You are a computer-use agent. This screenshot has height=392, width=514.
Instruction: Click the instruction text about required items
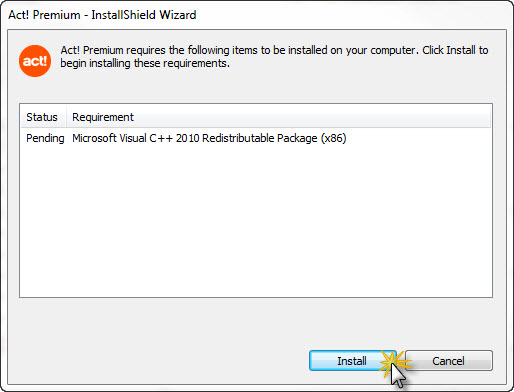274,56
